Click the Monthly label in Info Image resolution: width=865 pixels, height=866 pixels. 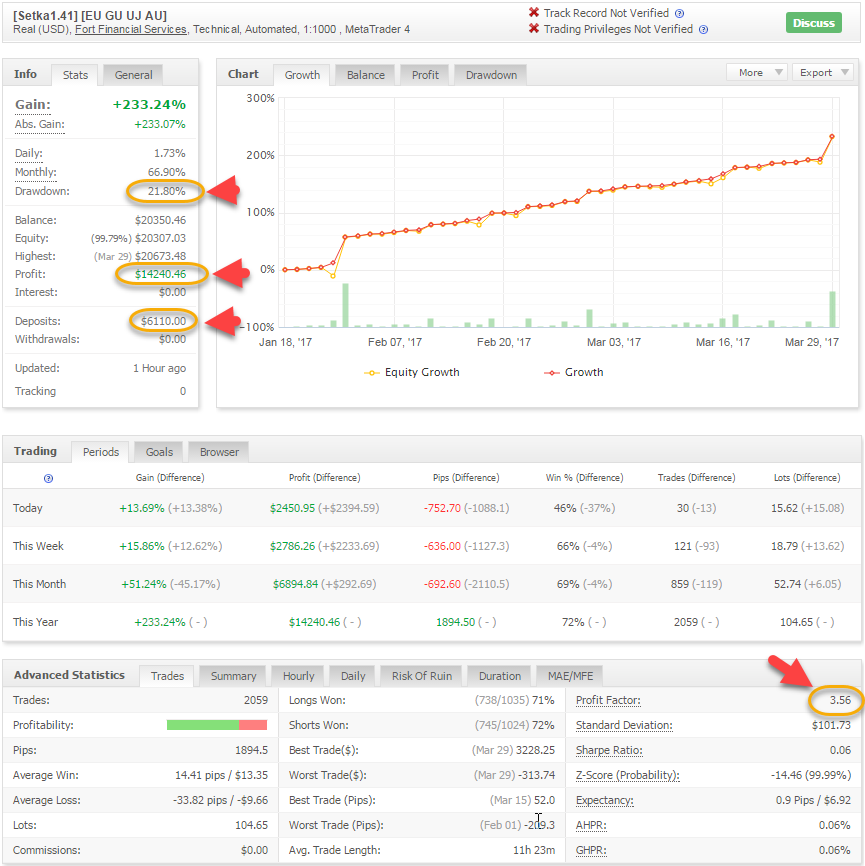[x=35, y=172]
